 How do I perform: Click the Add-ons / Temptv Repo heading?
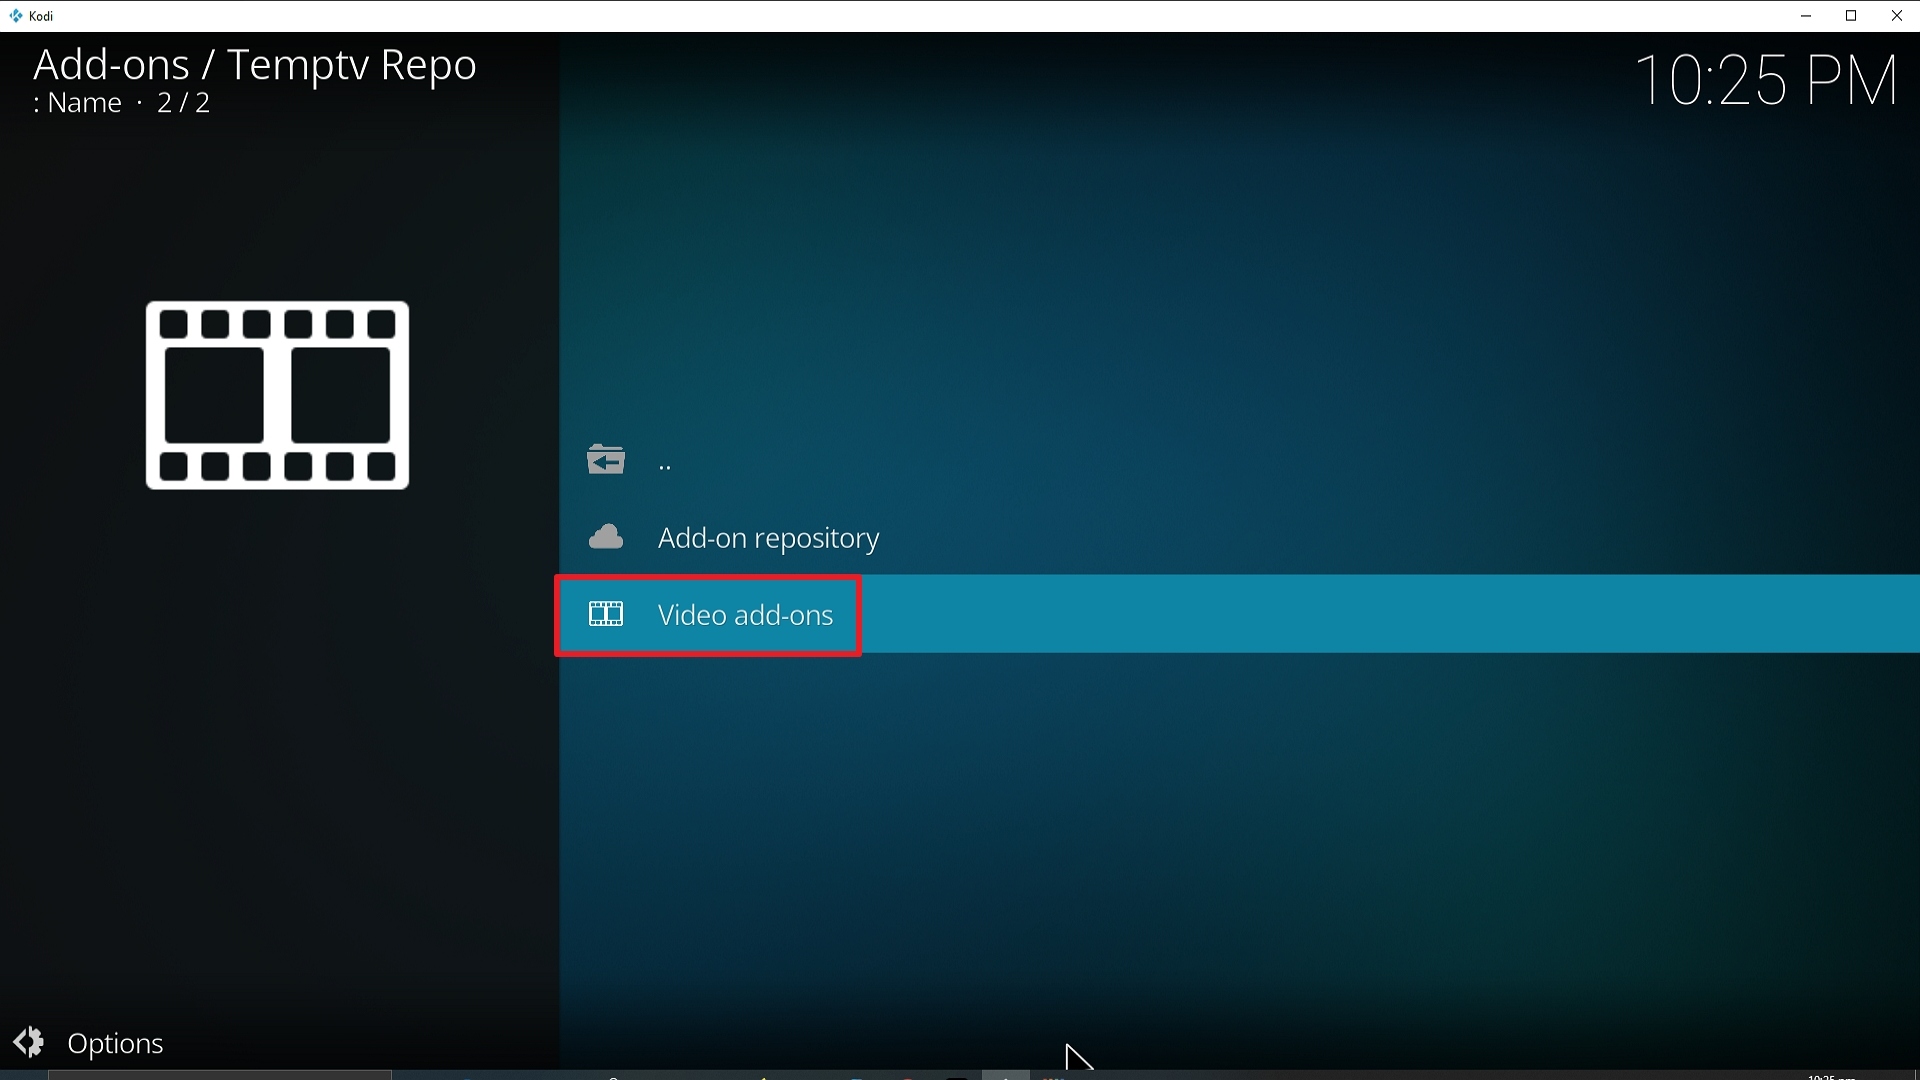(255, 64)
